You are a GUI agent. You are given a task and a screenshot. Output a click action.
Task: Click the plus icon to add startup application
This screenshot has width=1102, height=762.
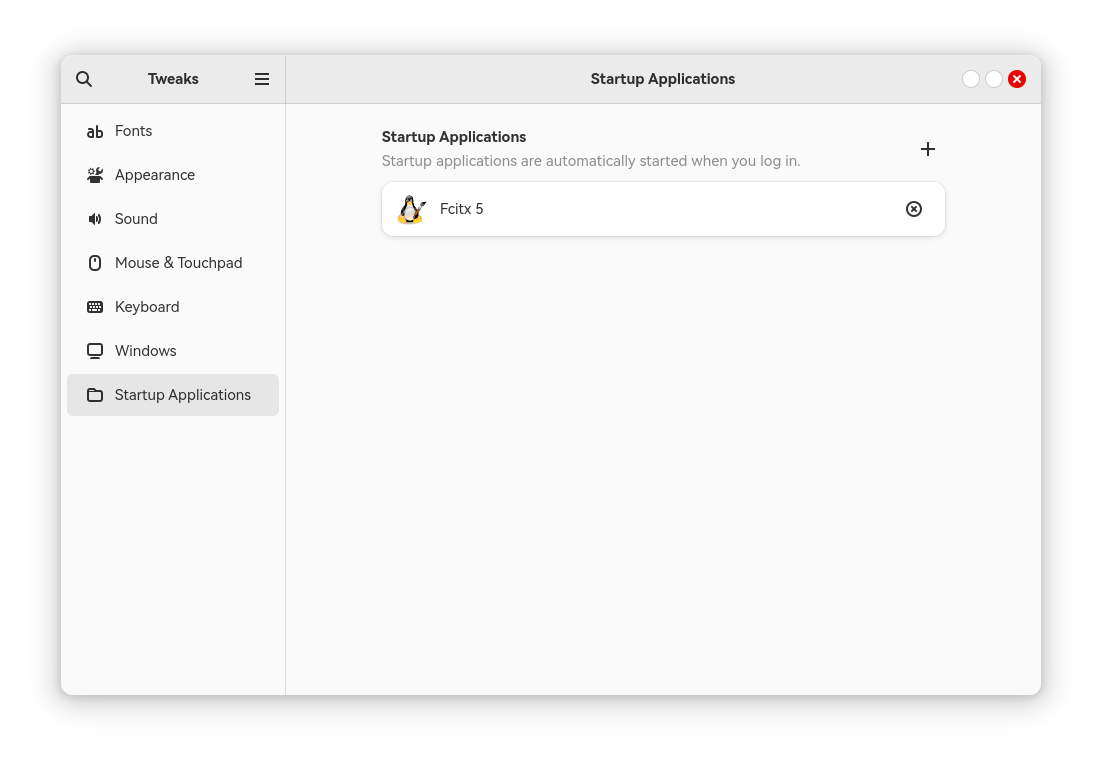tap(928, 149)
